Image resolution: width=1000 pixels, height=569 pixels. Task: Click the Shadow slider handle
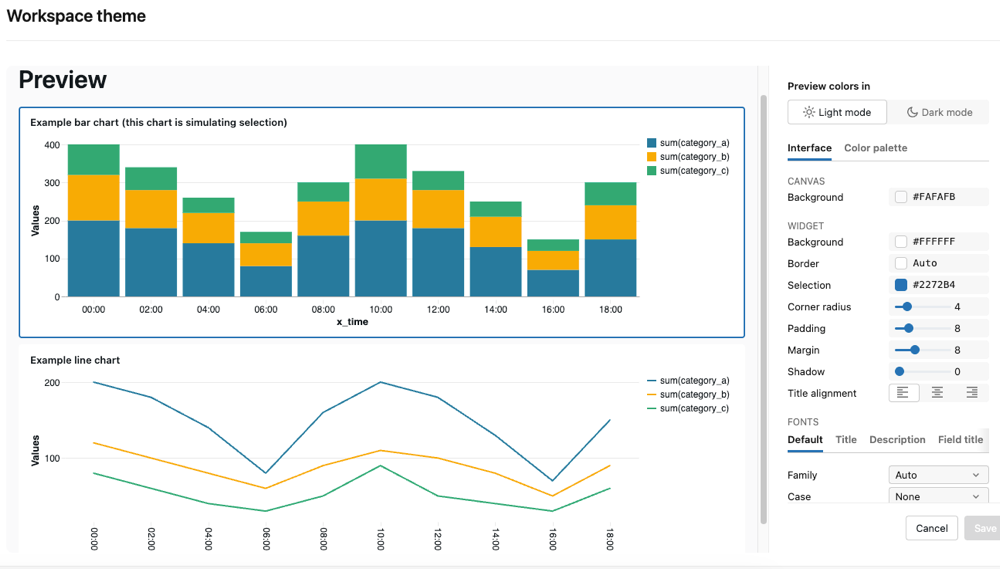[x=899, y=372]
